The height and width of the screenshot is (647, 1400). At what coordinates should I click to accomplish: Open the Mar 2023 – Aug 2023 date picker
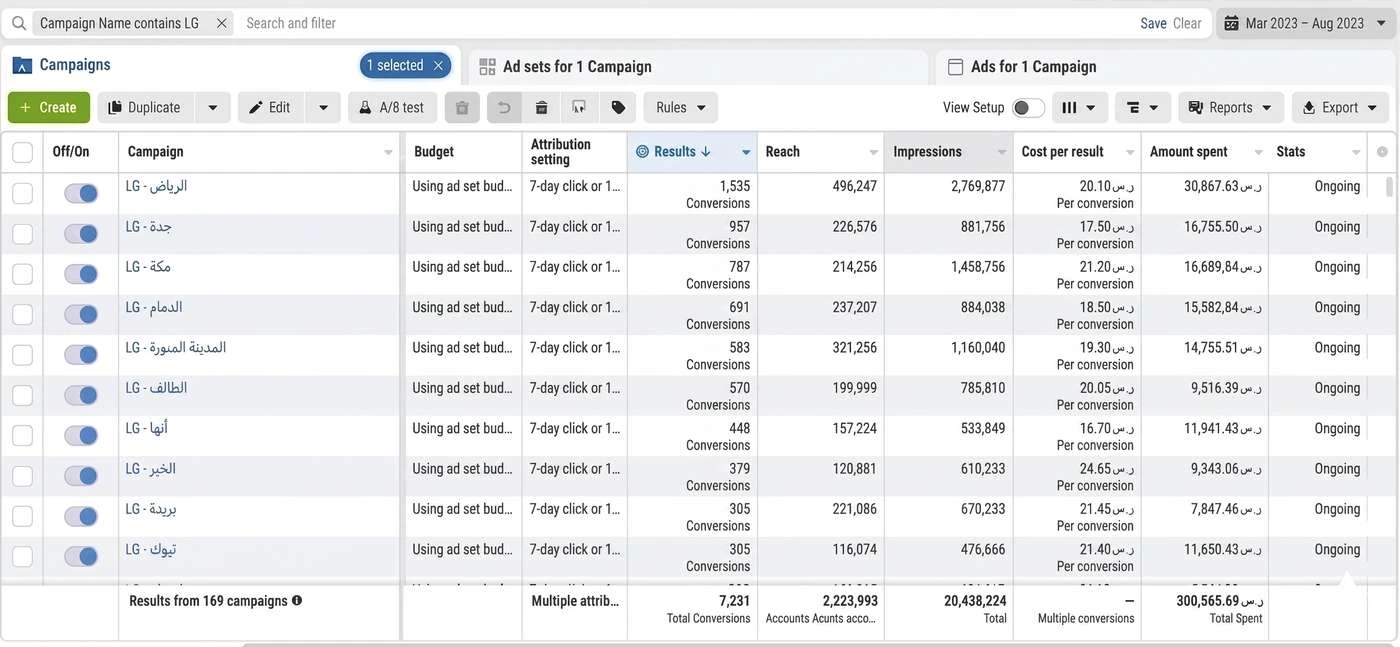pos(1305,23)
